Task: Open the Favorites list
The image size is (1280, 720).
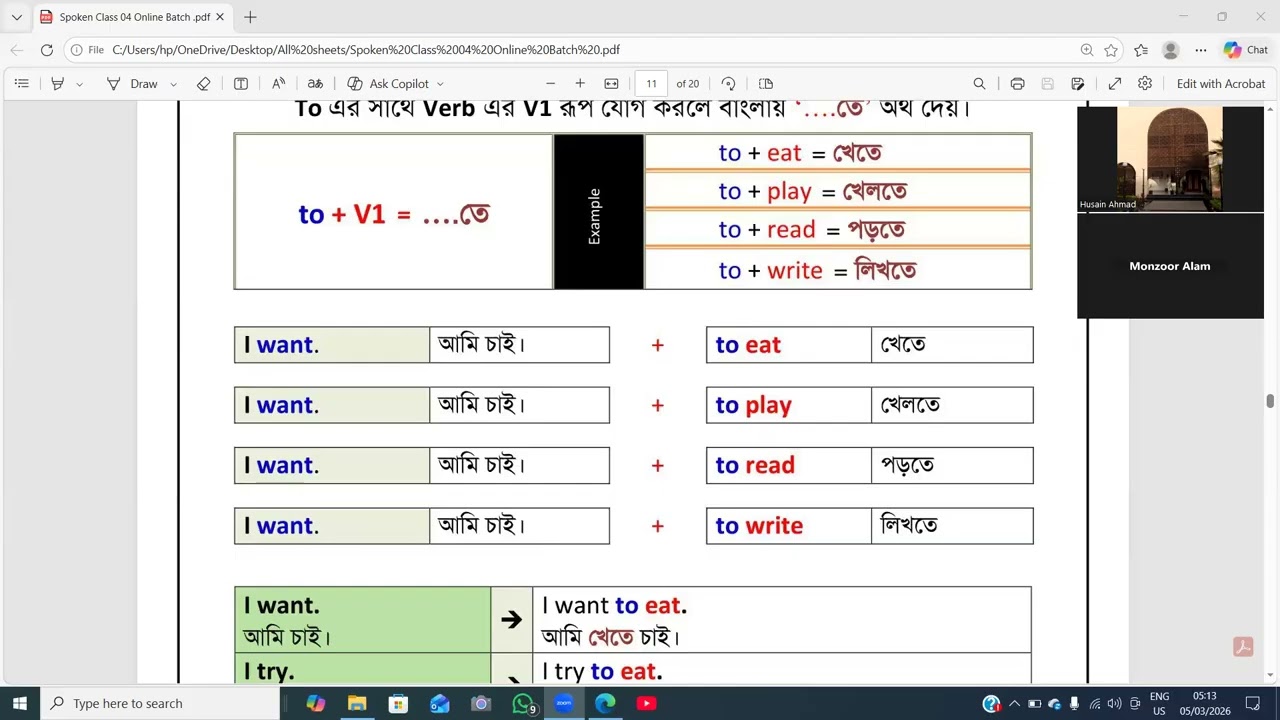Action: [x=1141, y=50]
